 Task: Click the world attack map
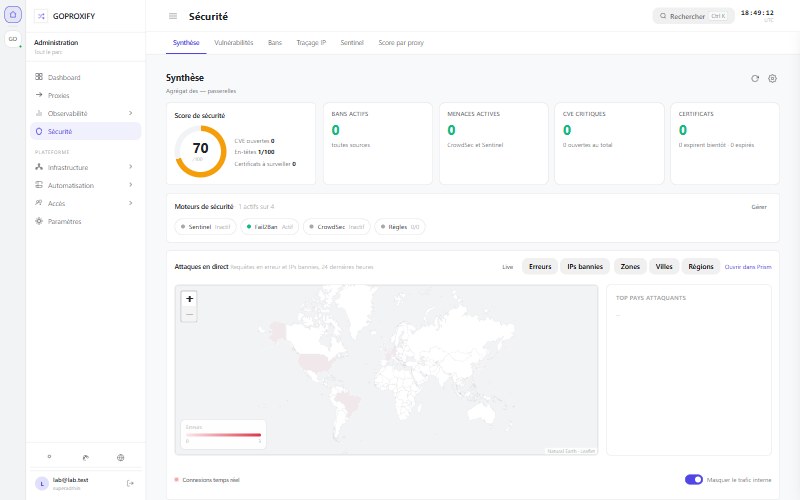tap(386, 370)
